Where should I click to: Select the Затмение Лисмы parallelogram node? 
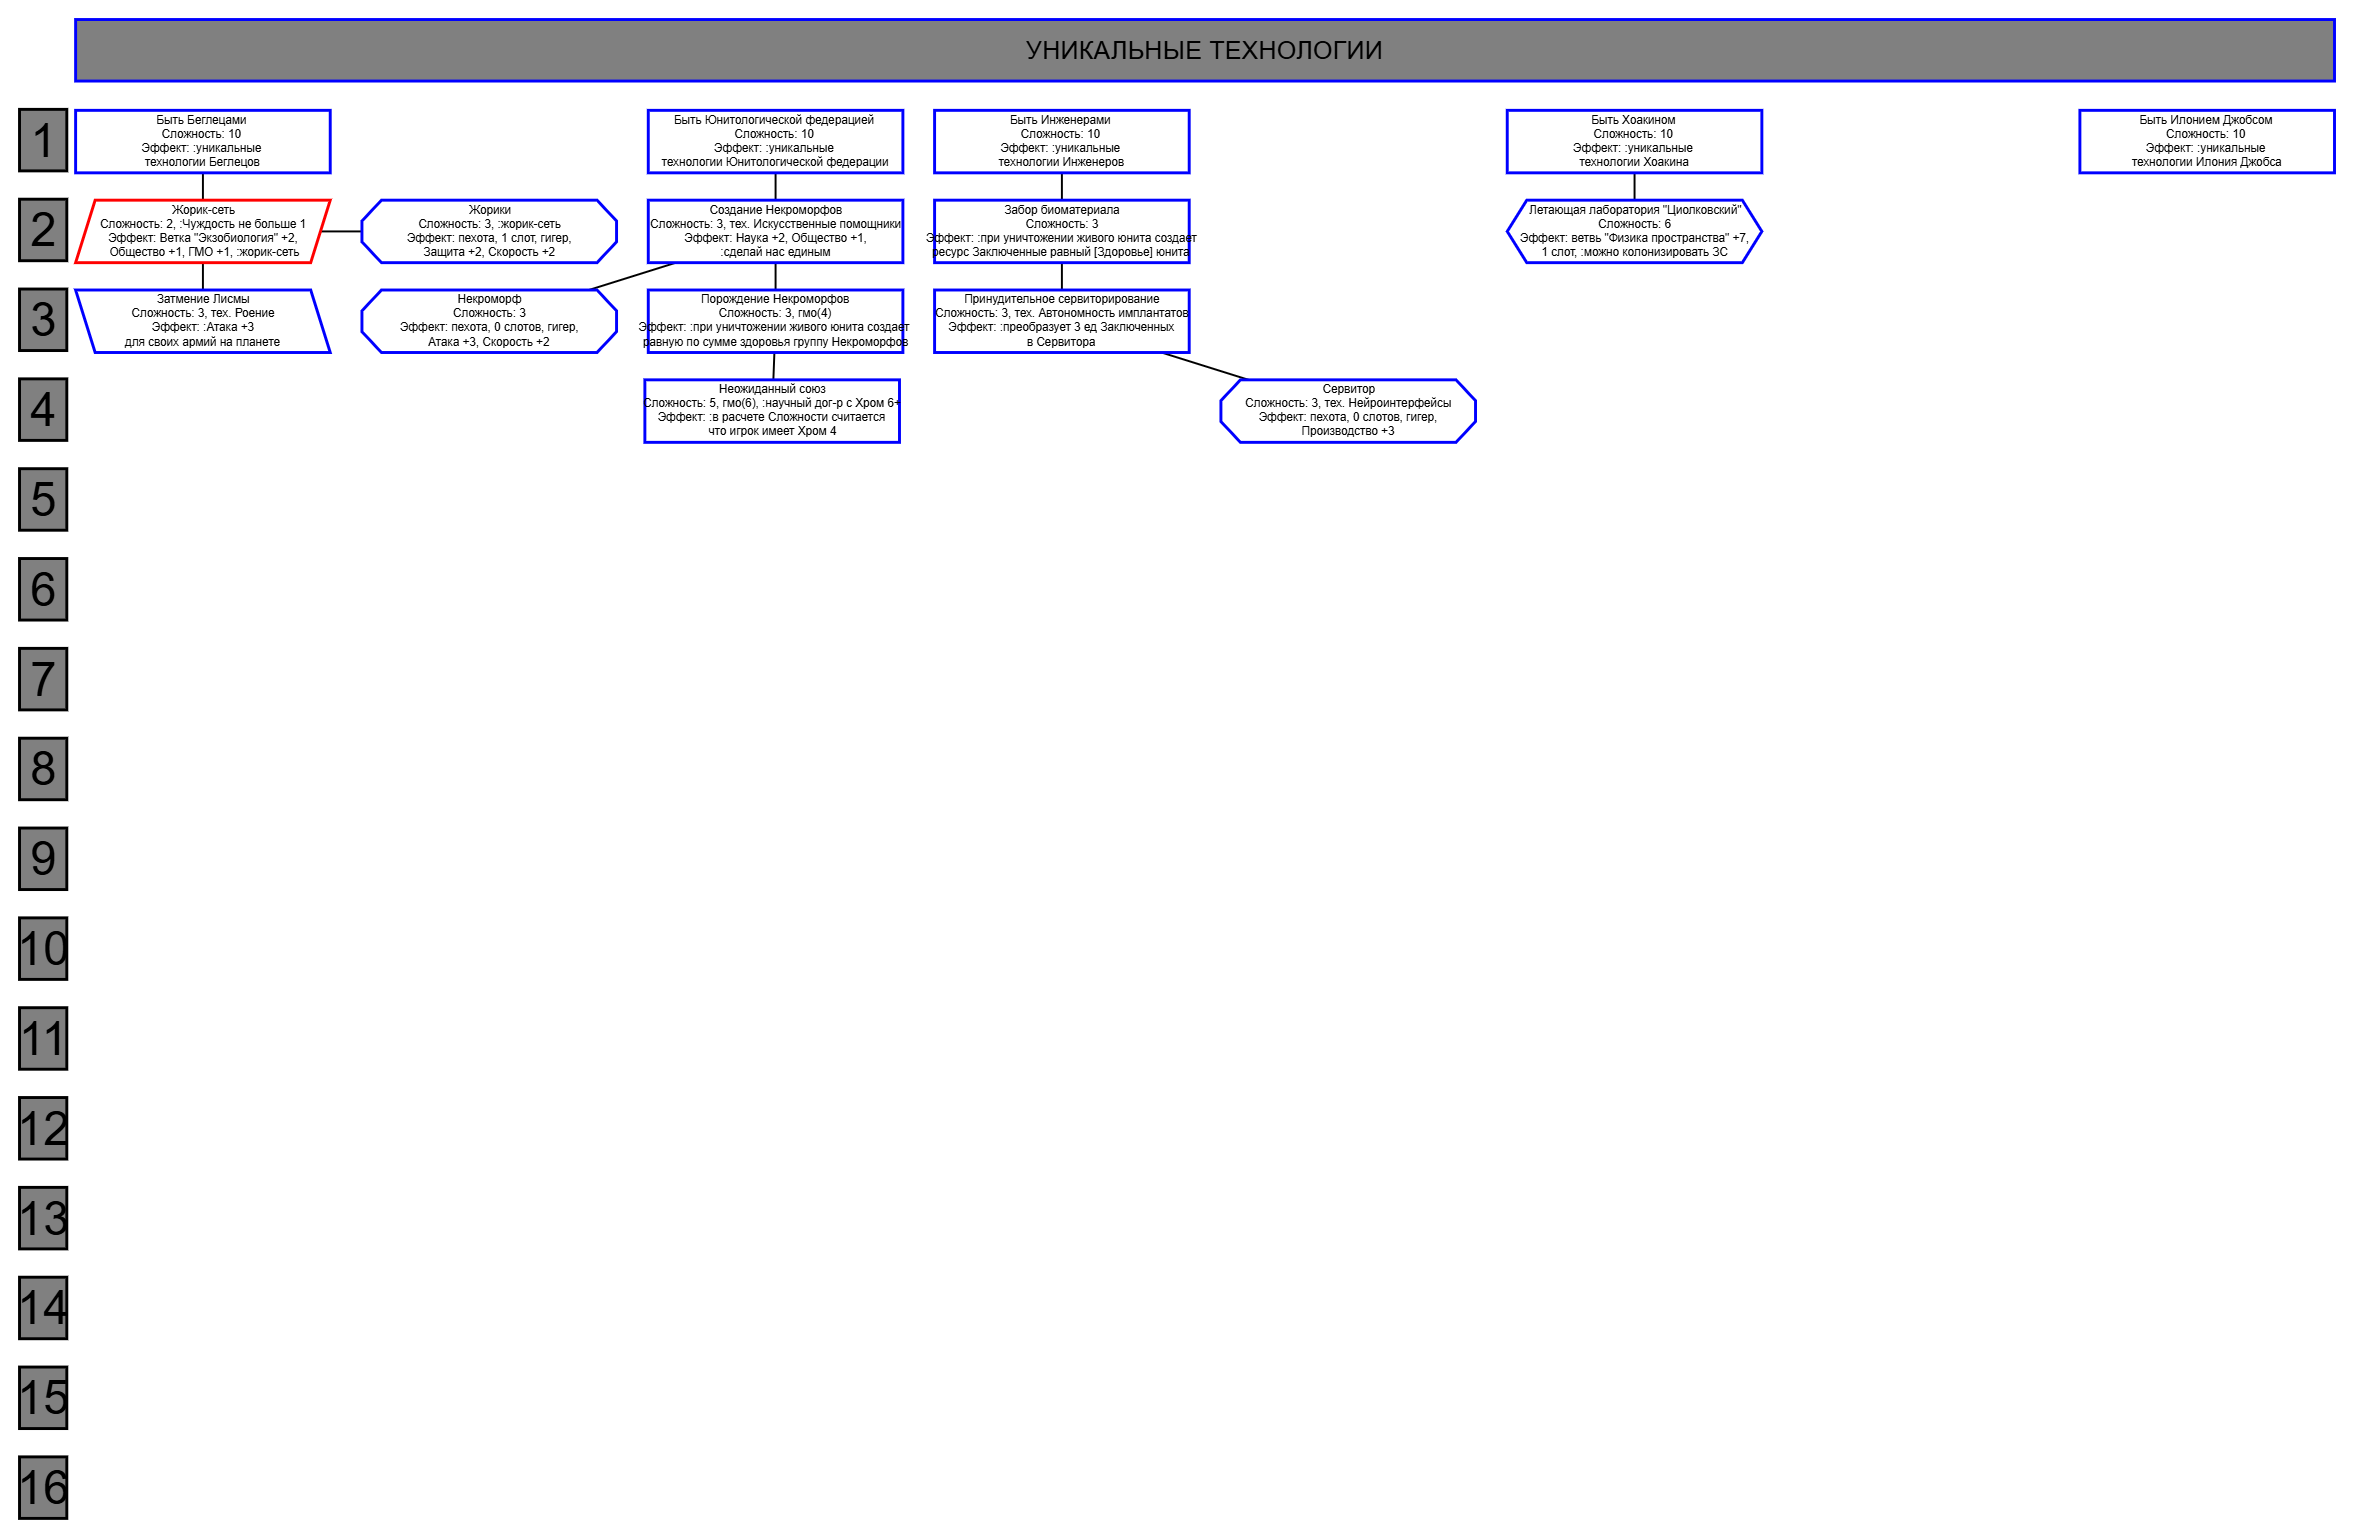(203, 321)
